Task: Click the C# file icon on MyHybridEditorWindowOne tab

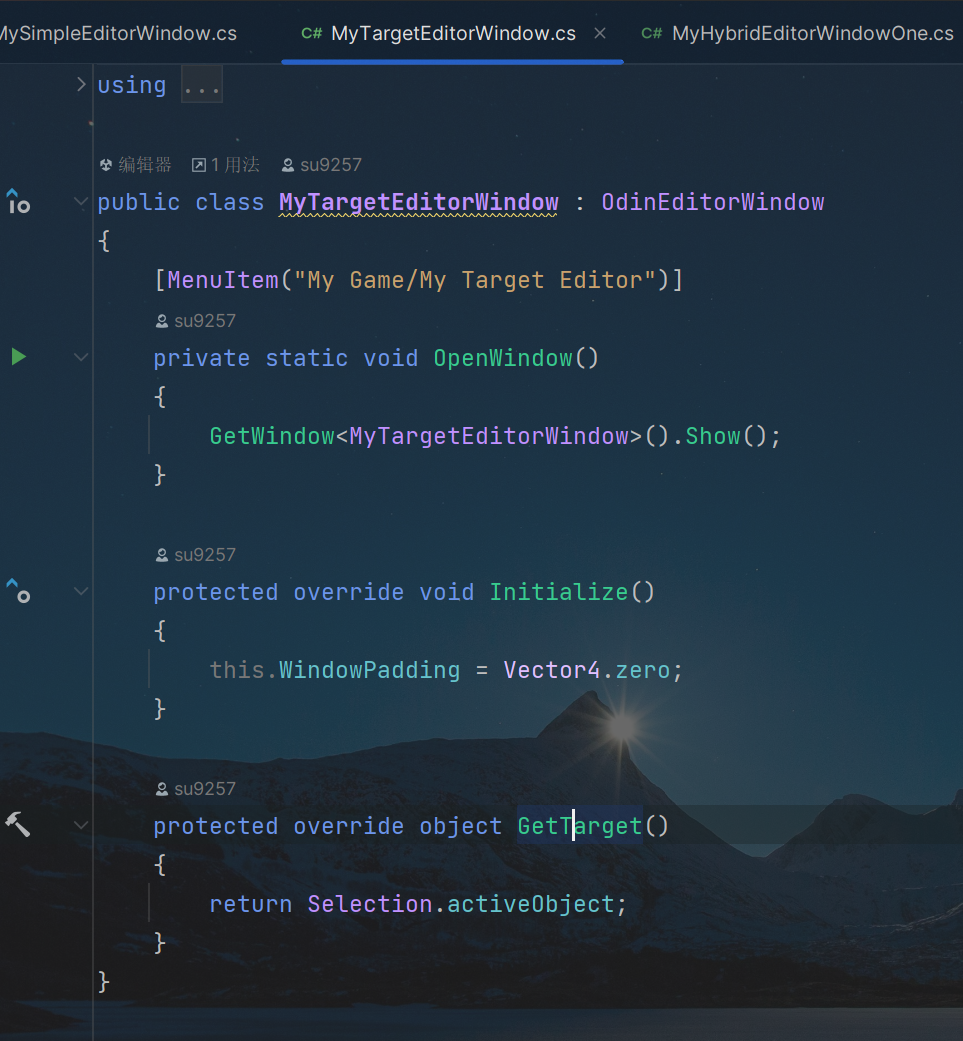Action: point(652,33)
